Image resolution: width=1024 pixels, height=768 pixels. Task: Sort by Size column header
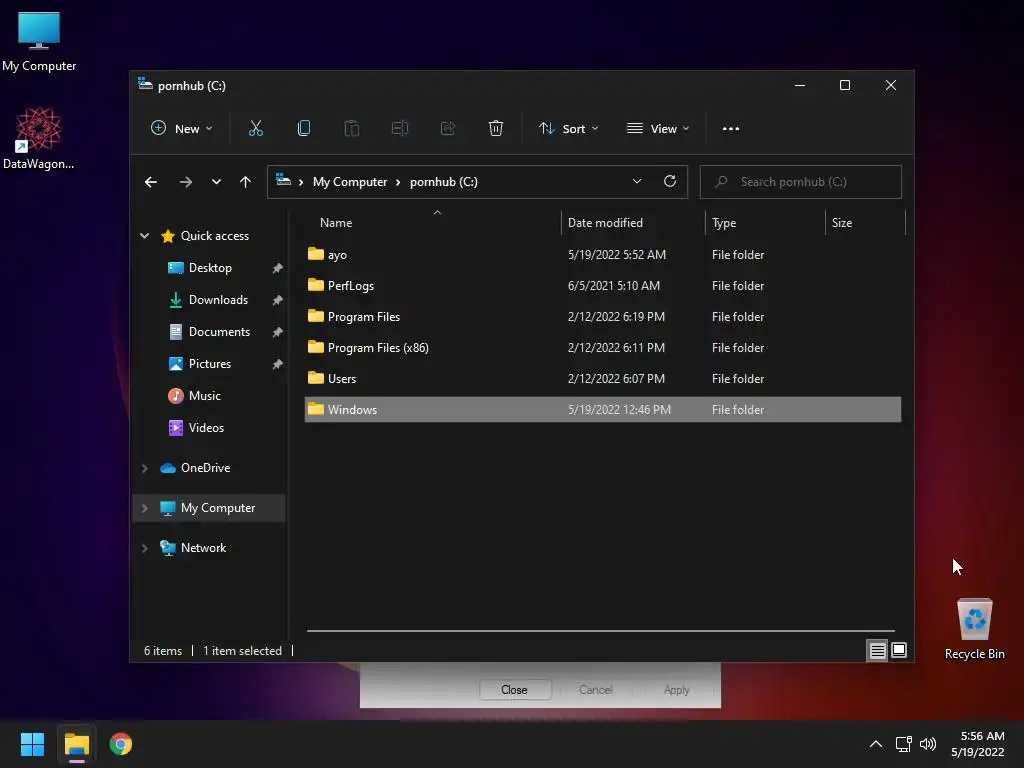[842, 223]
